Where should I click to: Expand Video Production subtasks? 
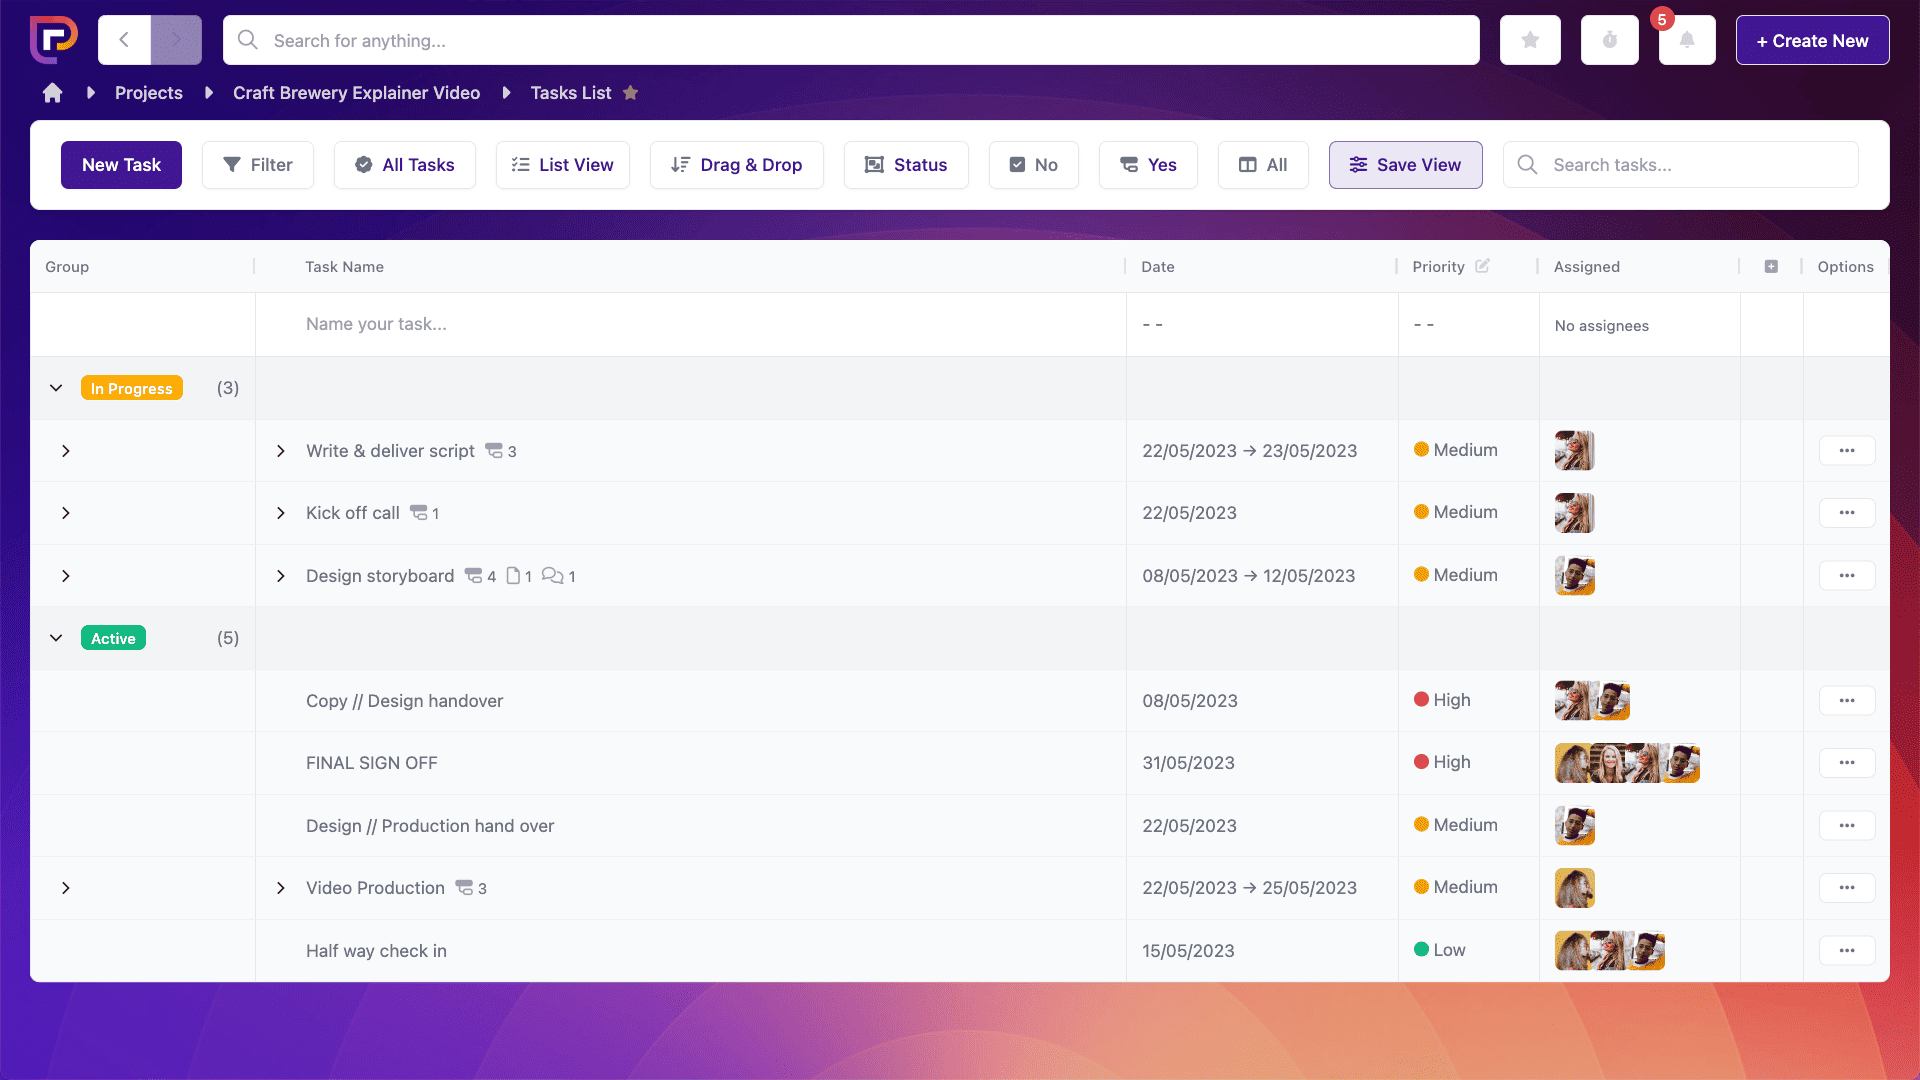click(x=281, y=888)
